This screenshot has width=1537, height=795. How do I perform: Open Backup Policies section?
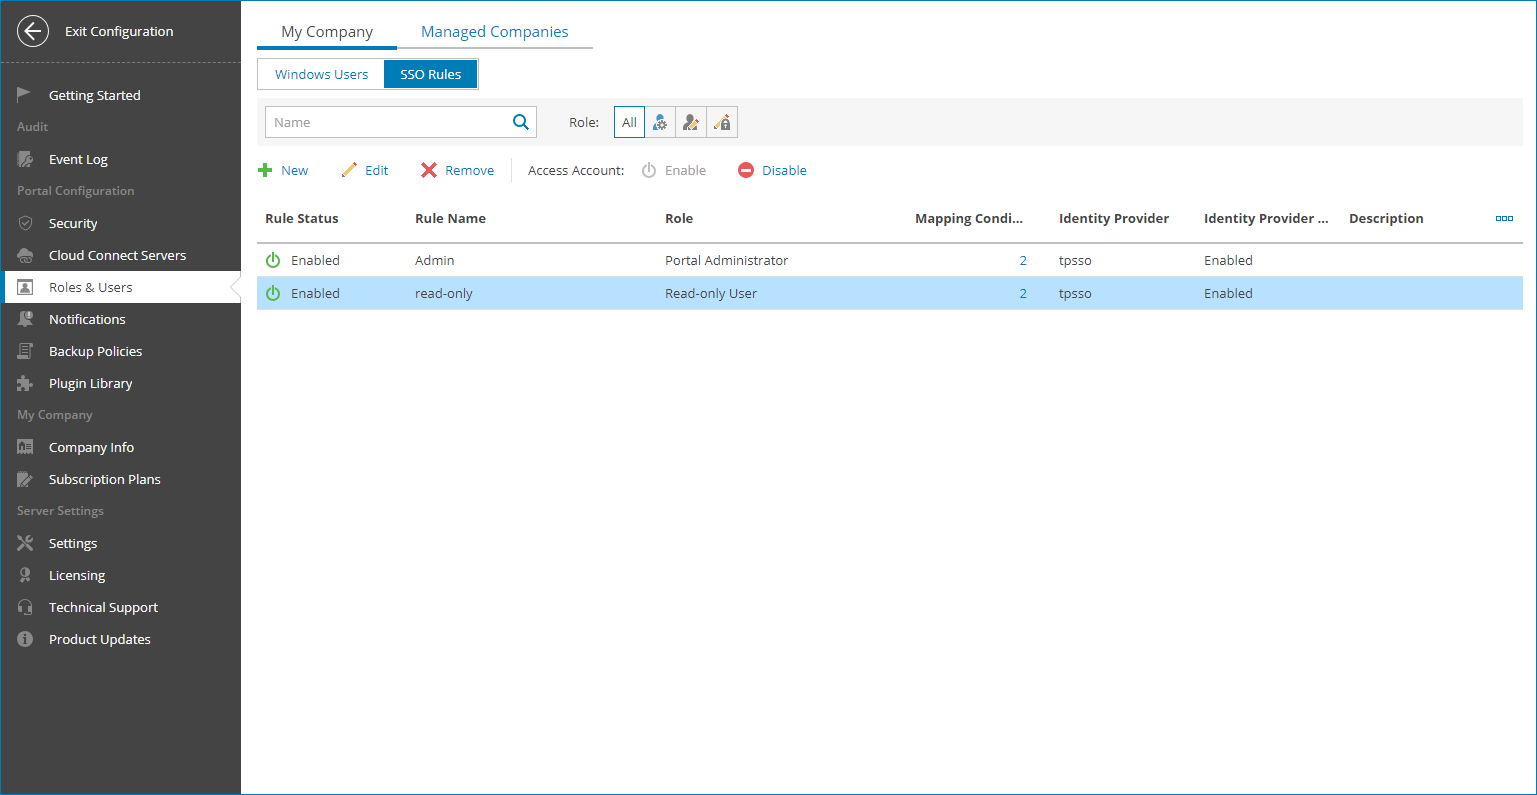[x=95, y=351]
